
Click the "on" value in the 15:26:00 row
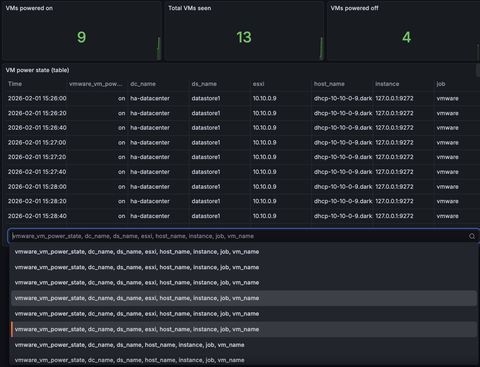click(122, 98)
